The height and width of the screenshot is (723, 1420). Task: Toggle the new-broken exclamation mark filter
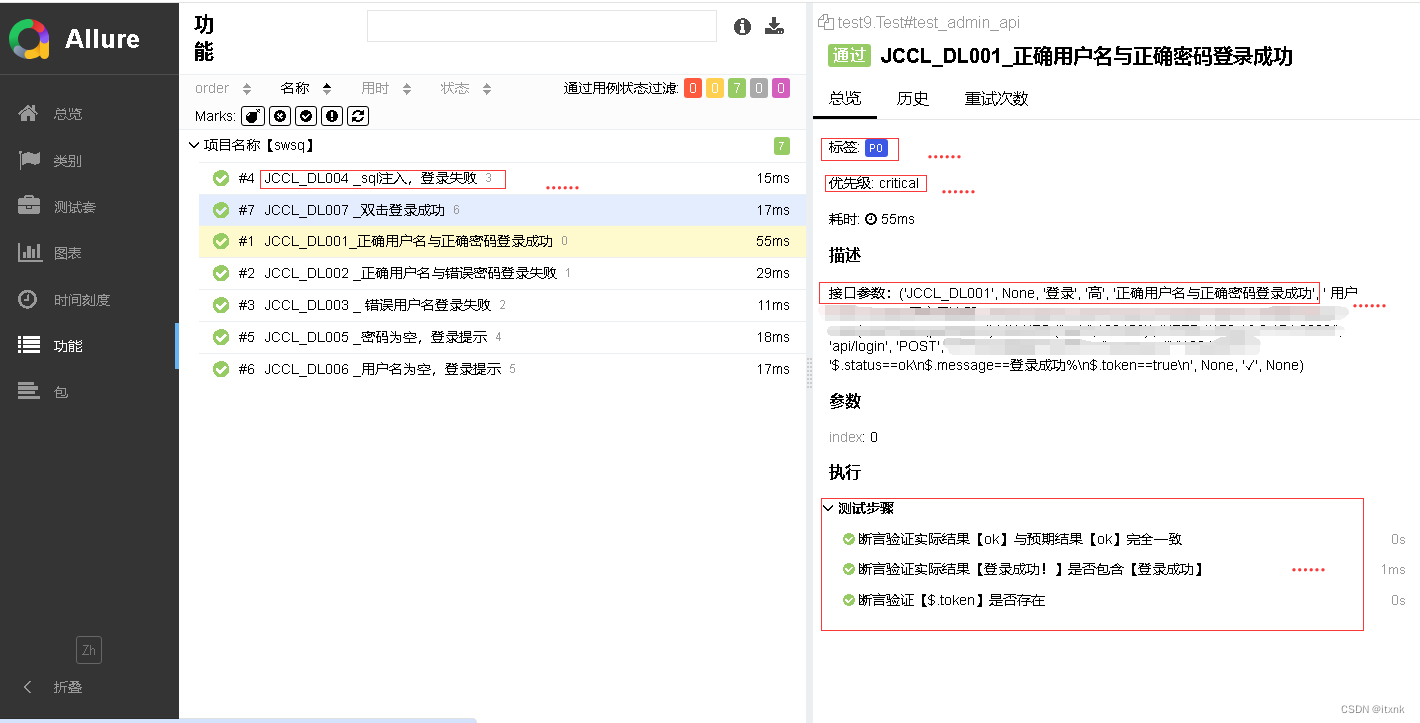[x=333, y=116]
